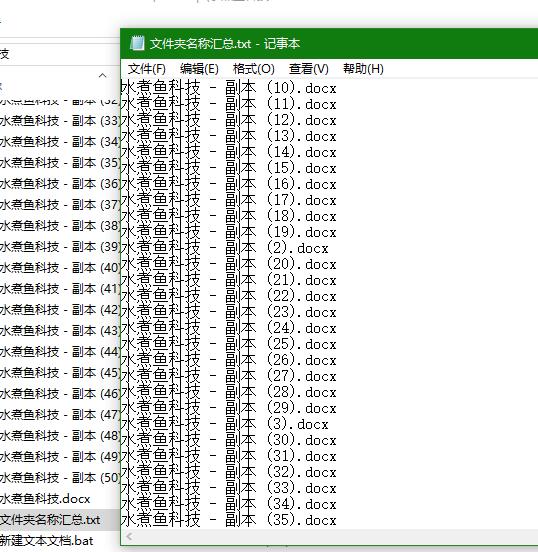Click Notepad line 副本 (34).docx
This screenshot has height=552, width=538.
[229, 504]
